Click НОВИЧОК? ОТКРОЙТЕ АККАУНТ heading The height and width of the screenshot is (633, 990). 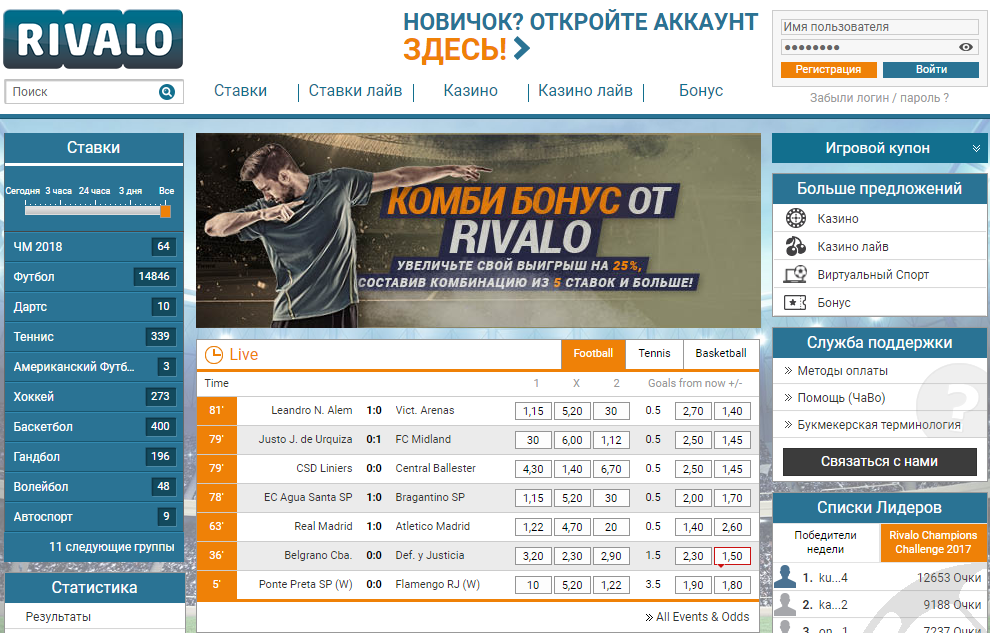click(x=580, y=22)
